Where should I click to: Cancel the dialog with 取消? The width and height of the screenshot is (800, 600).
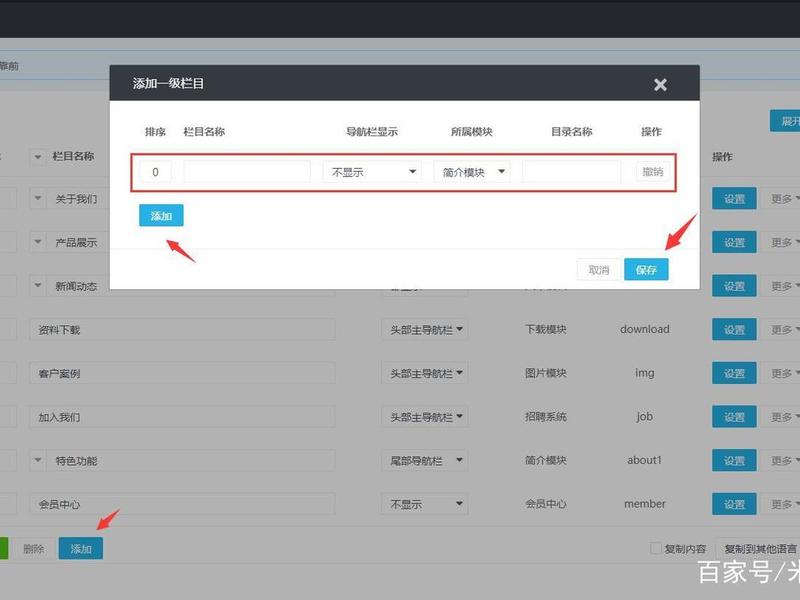[x=599, y=269]
